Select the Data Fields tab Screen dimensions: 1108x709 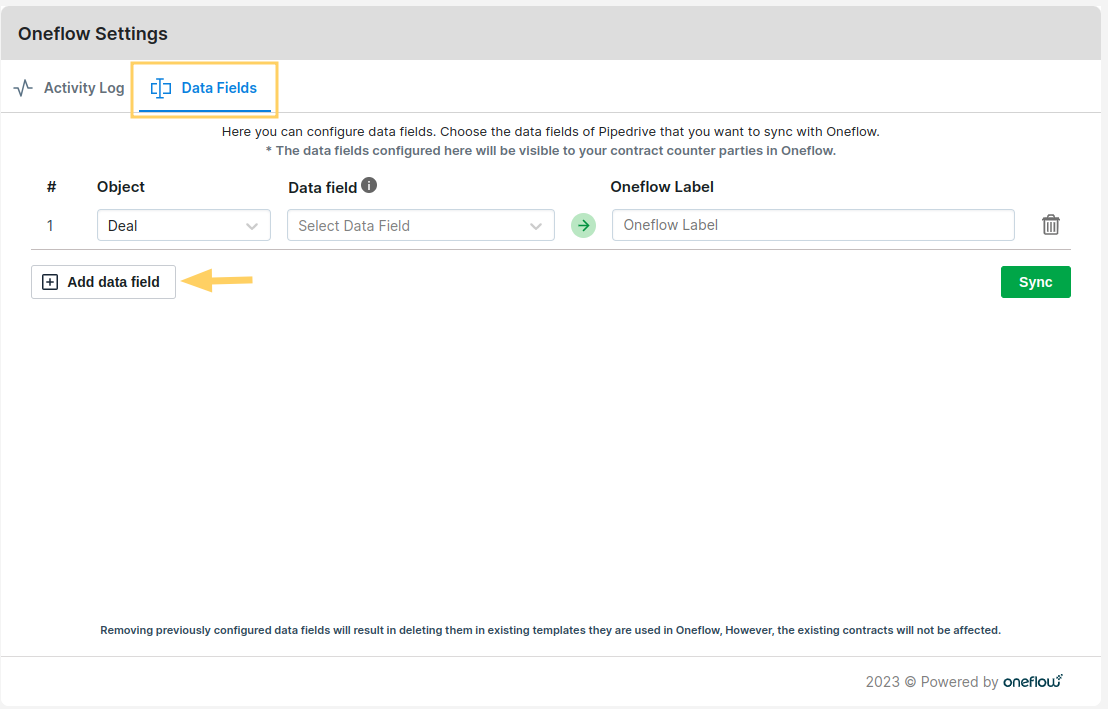click(x=204, y=88)
